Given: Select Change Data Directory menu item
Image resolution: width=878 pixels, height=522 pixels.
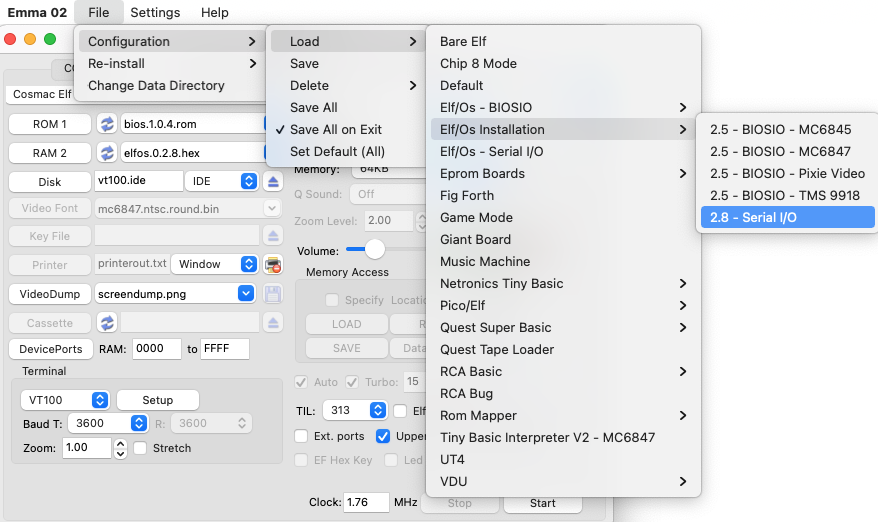Looking at the screenshot, I should (x=170, y=86).
